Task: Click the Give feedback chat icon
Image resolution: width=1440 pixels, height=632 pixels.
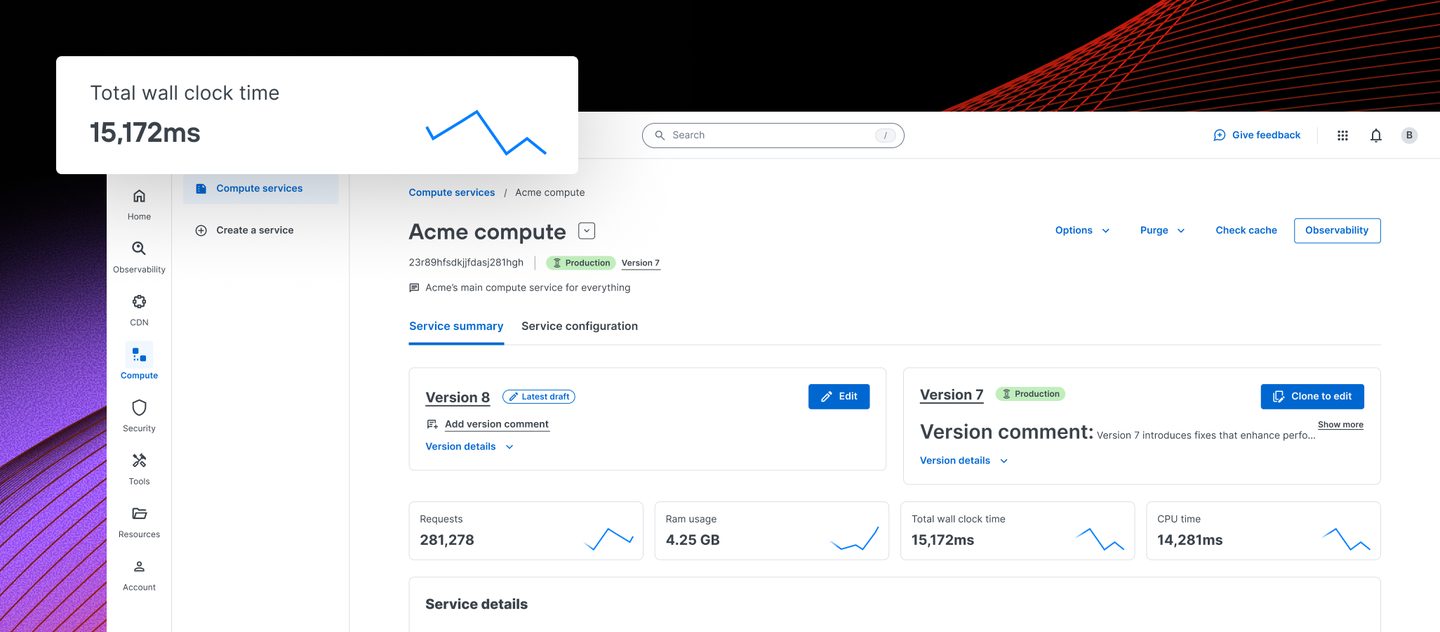Action: pyautogui.click(x=1219, y=135)
